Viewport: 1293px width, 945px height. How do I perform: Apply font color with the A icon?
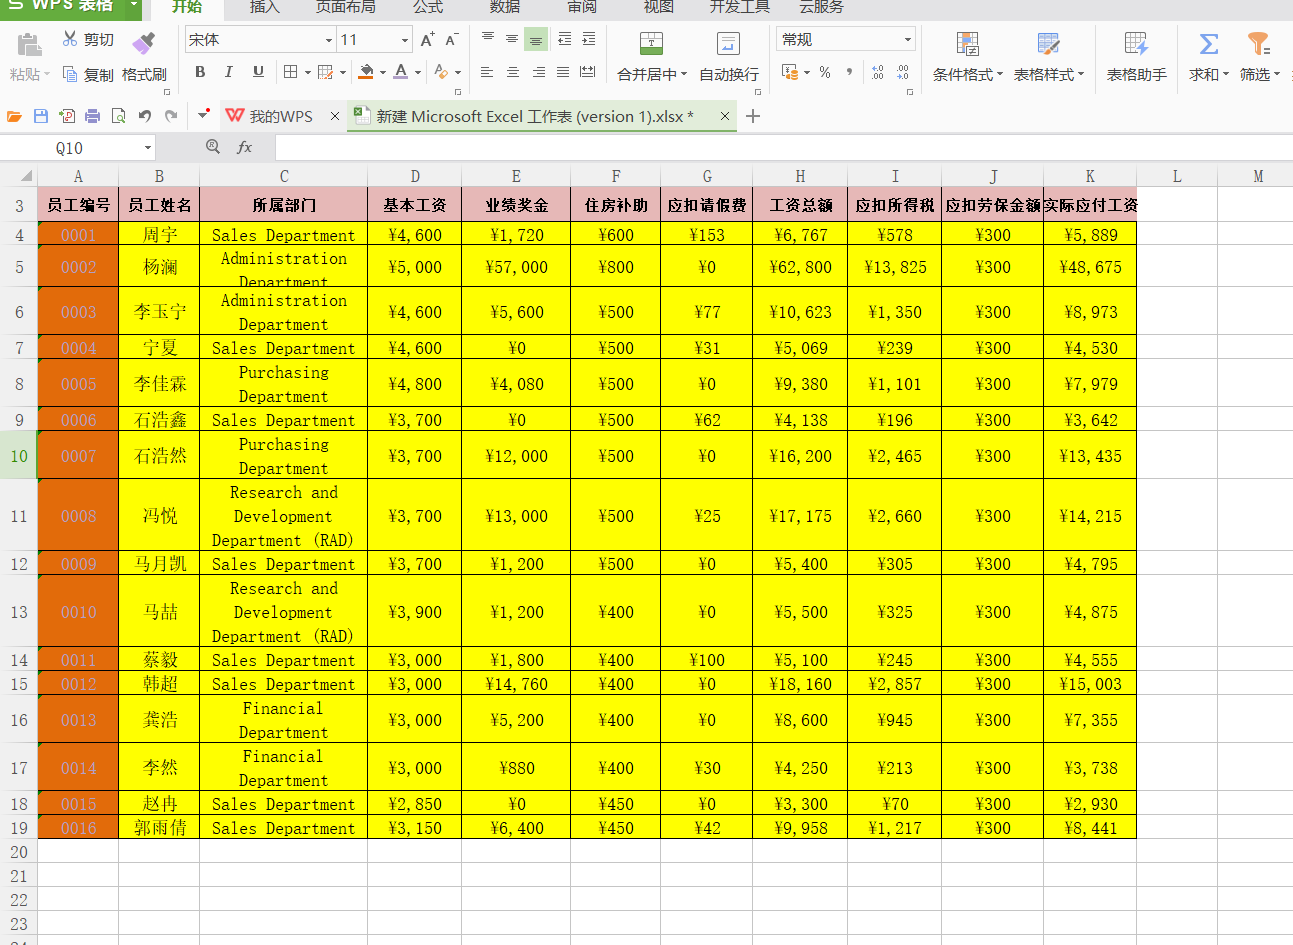pyautogui.click(x=401, y=72)
